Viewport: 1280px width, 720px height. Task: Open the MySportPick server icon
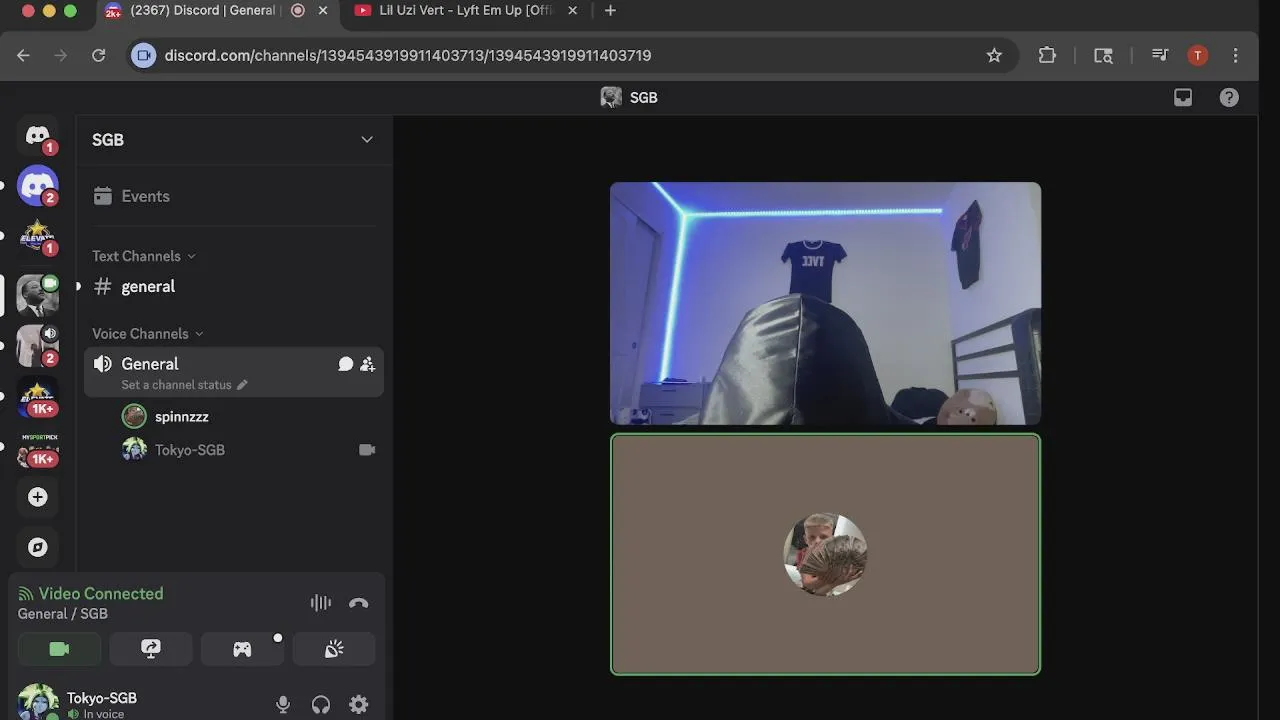38,449
